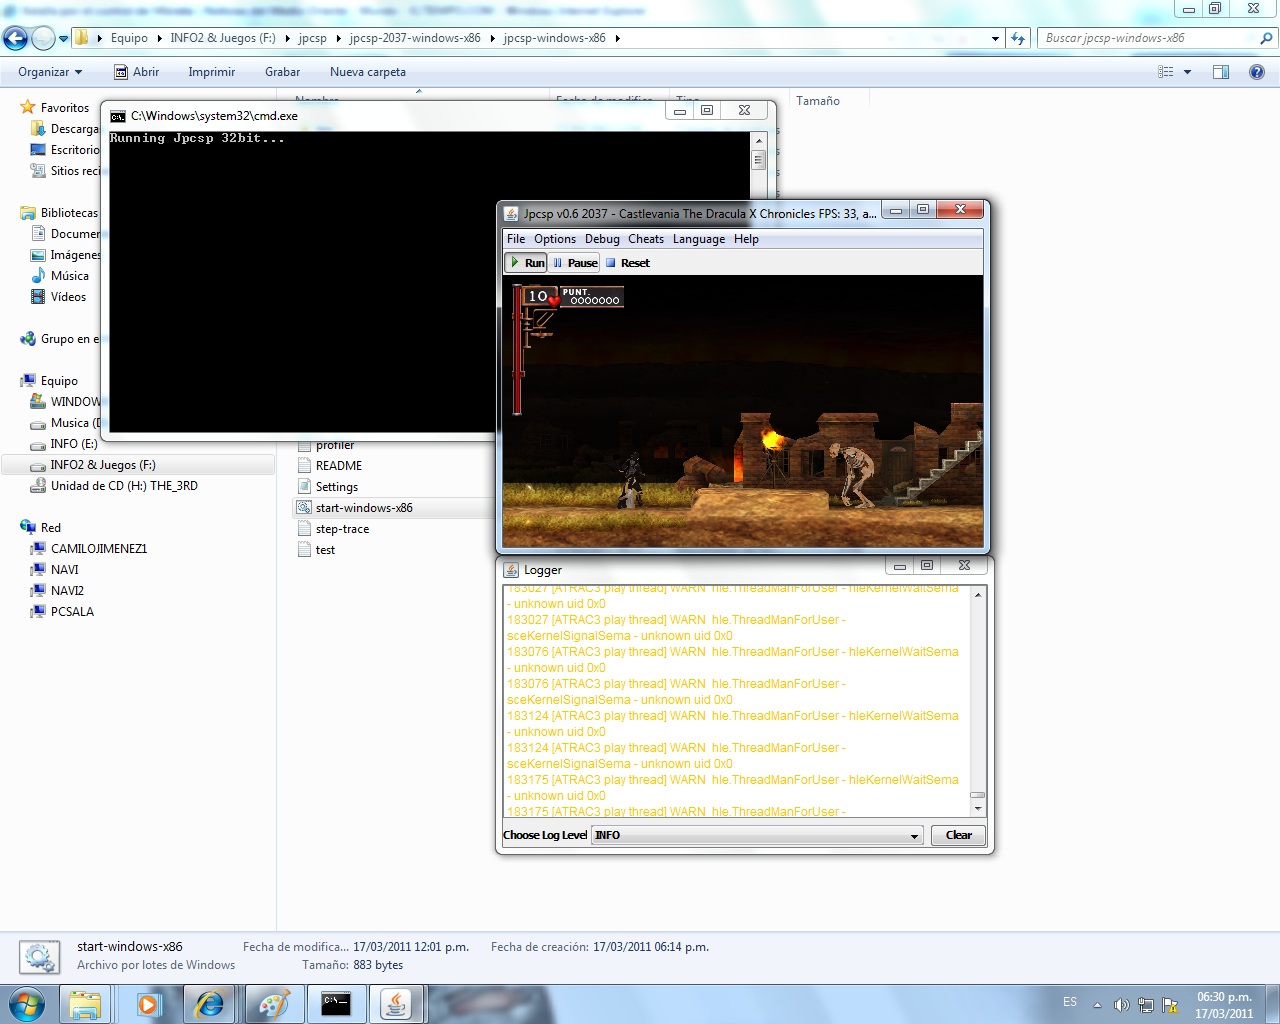Reset the emulation in Jpcsp

tap(628, 263)
